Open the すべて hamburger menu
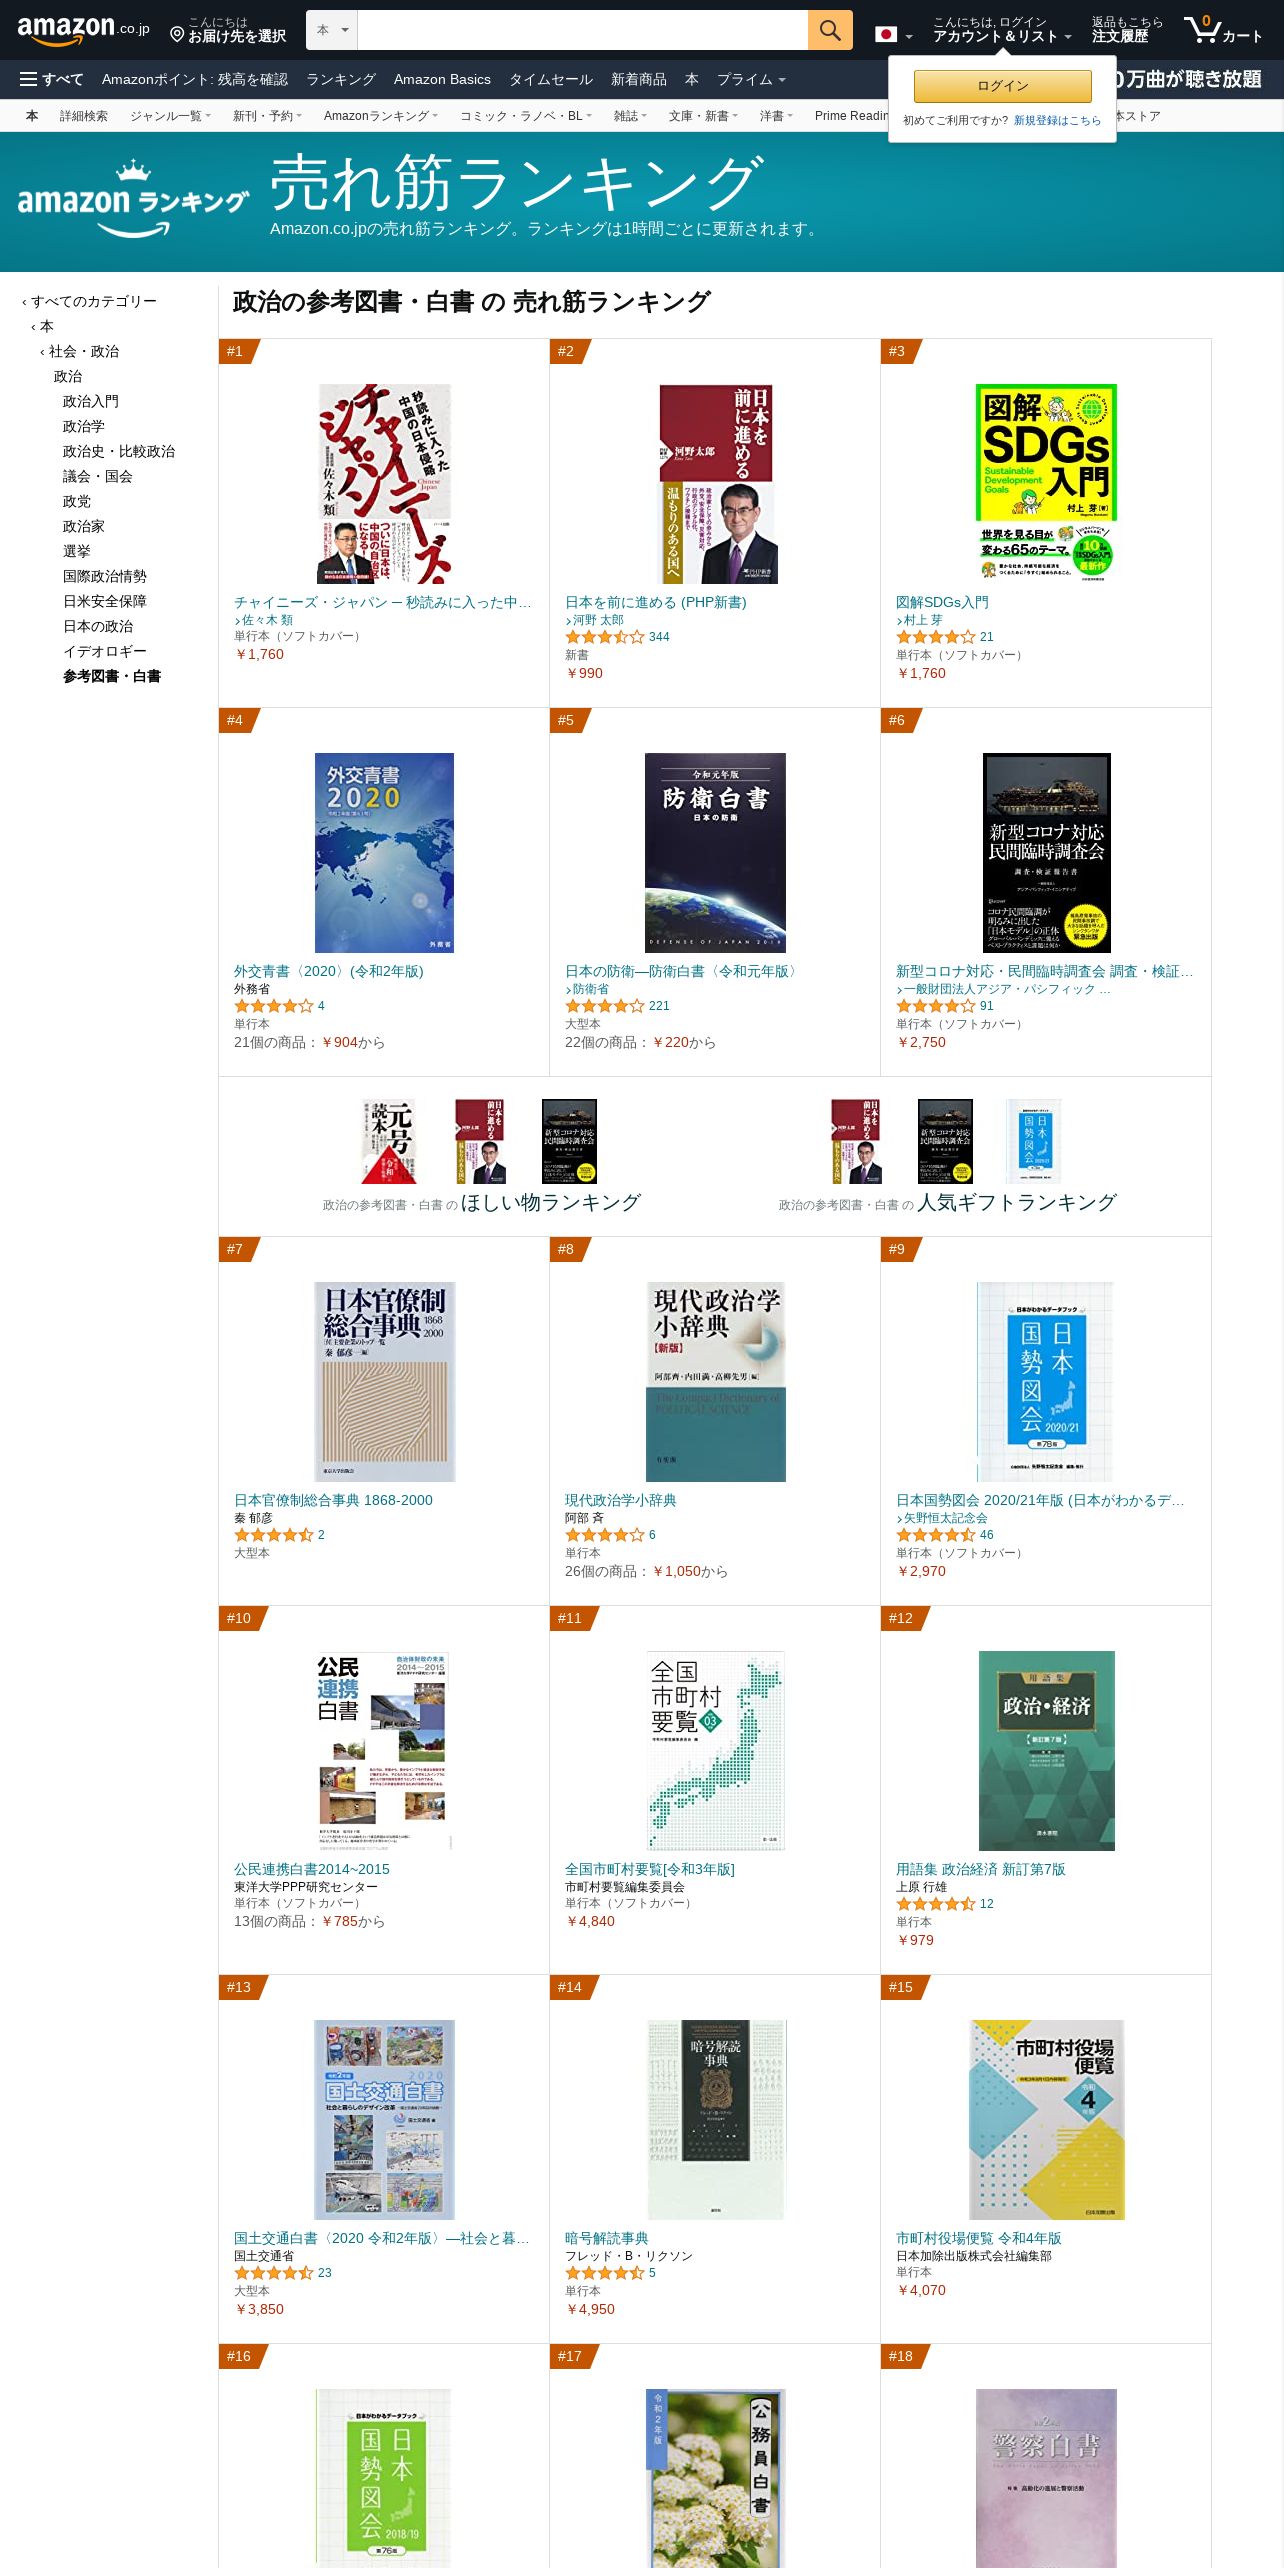Screen dimensions: 1284x2568 (51, 79)
